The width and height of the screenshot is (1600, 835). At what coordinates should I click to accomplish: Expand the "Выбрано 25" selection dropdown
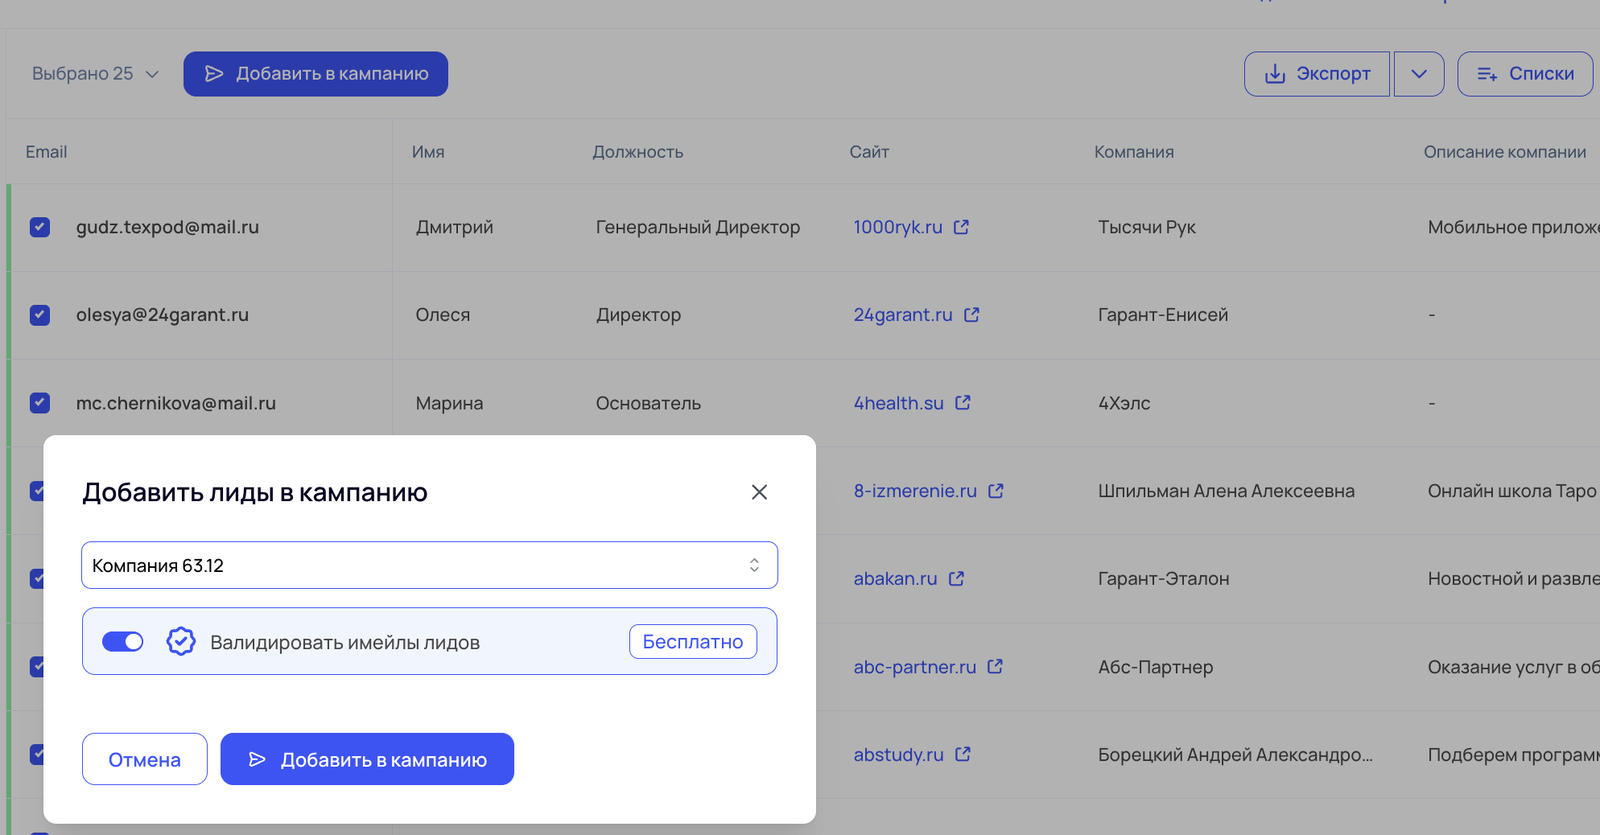tap(96, 74)
